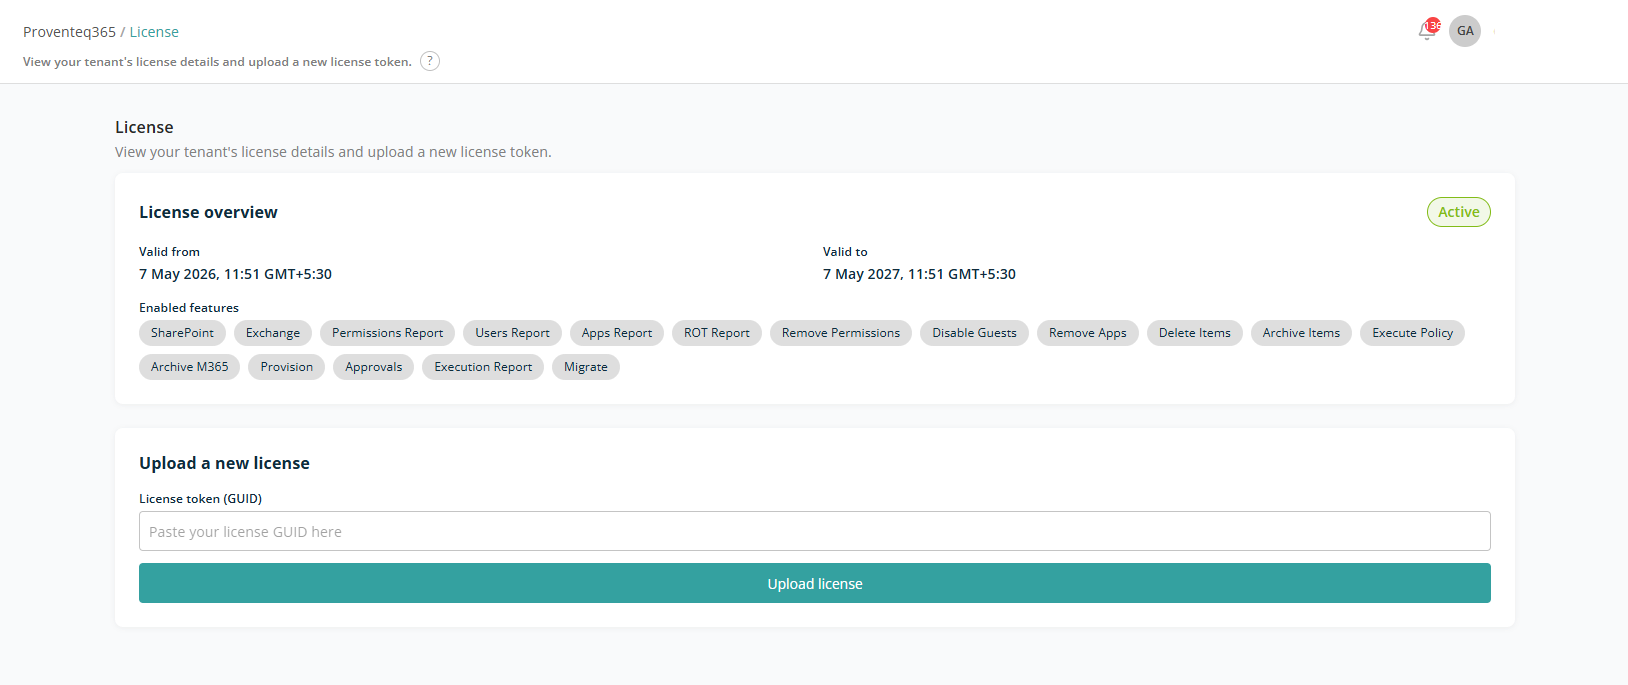Click the License breadcrumb link
The height and width of the screenshot is (685, 1628).
(x=154, y=32)
